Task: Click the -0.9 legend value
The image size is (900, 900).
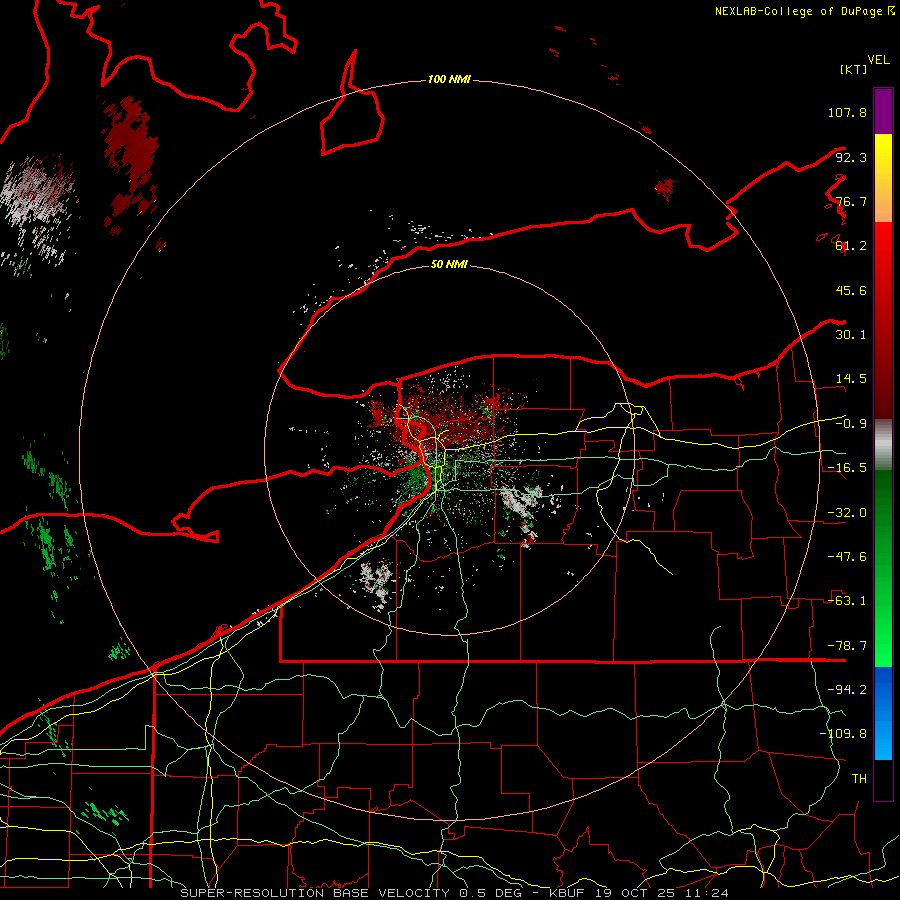Action: pos(851,424)
